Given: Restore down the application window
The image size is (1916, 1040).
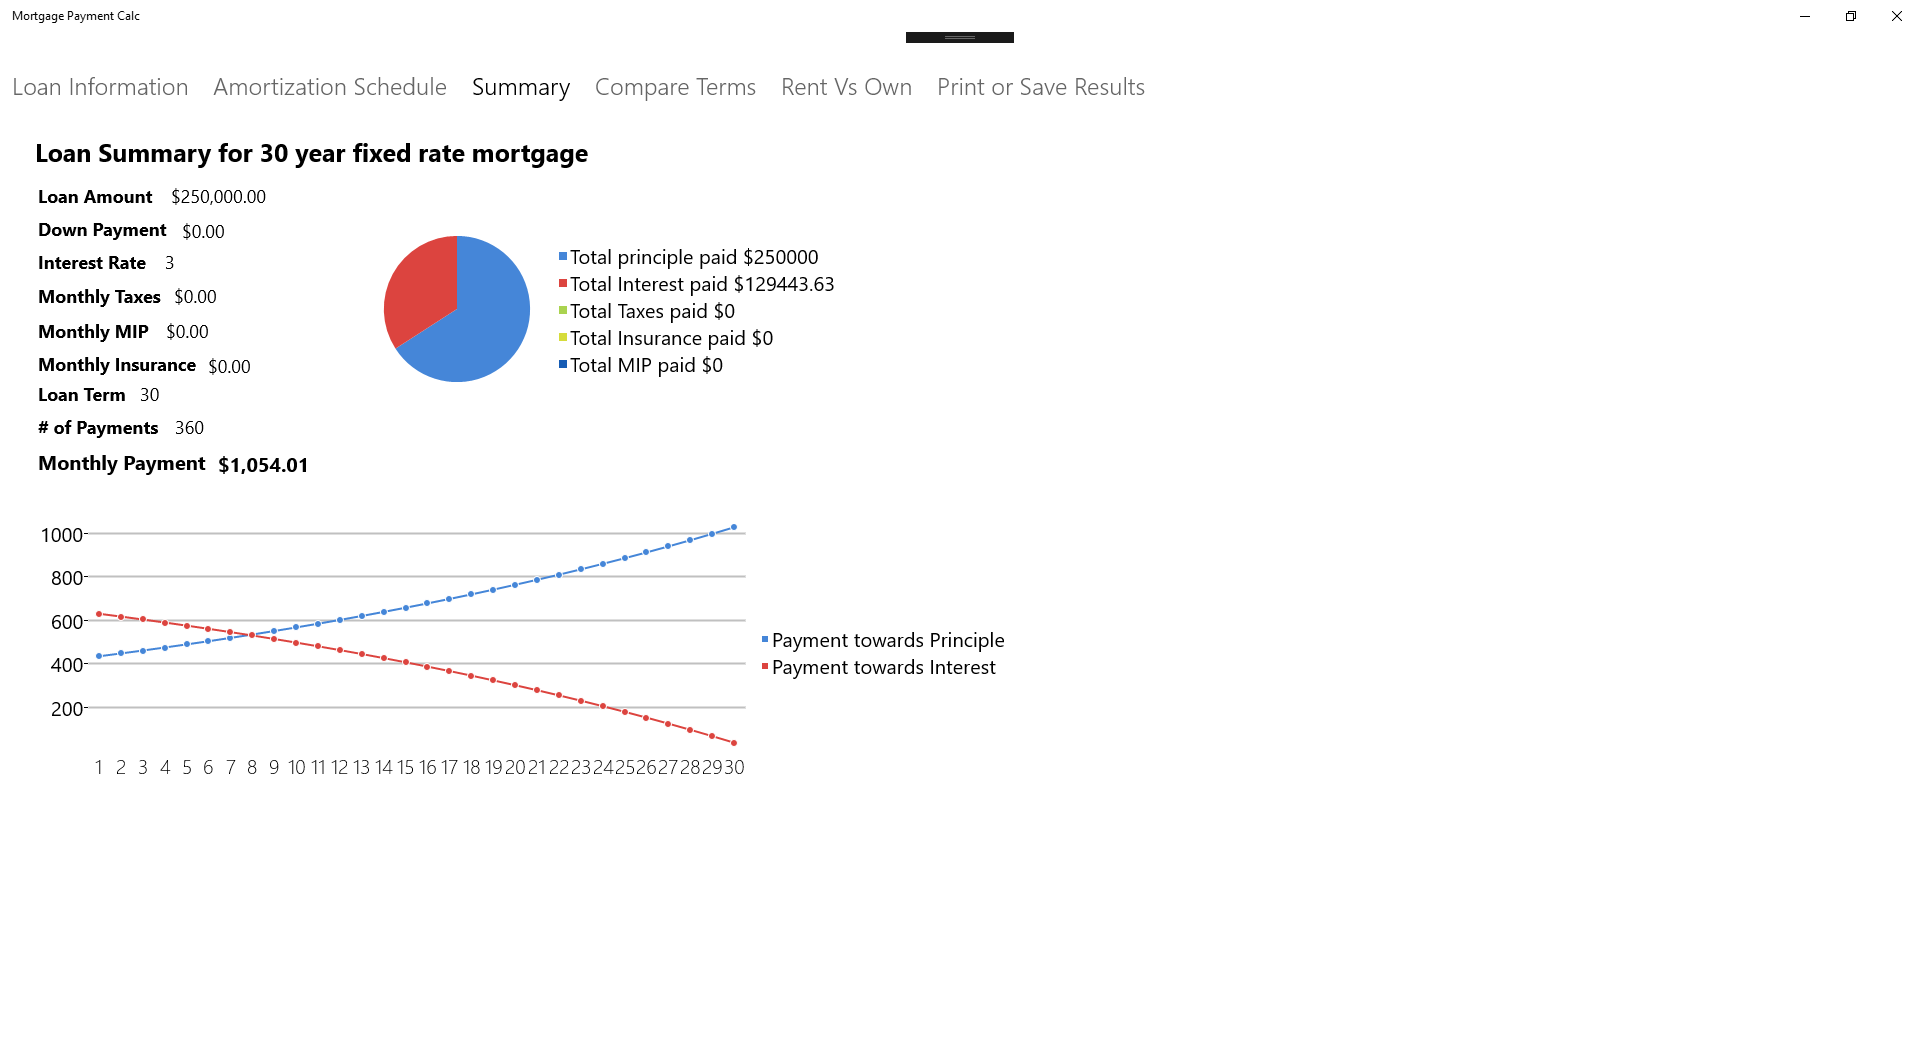Looking at the screenshot, I should coord(1850,16).
